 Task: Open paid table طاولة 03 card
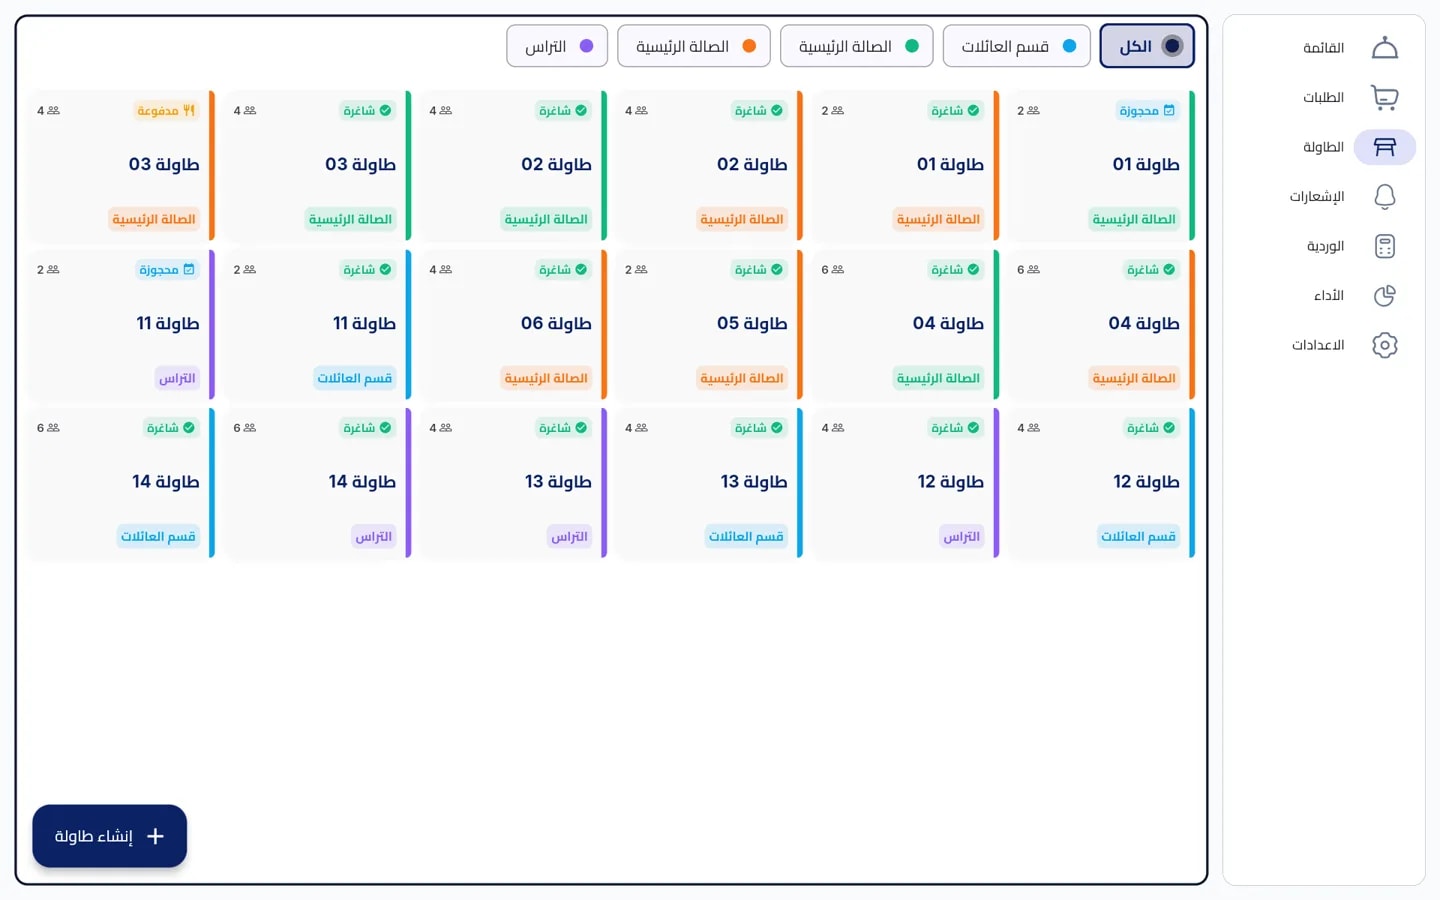[121, 165]
